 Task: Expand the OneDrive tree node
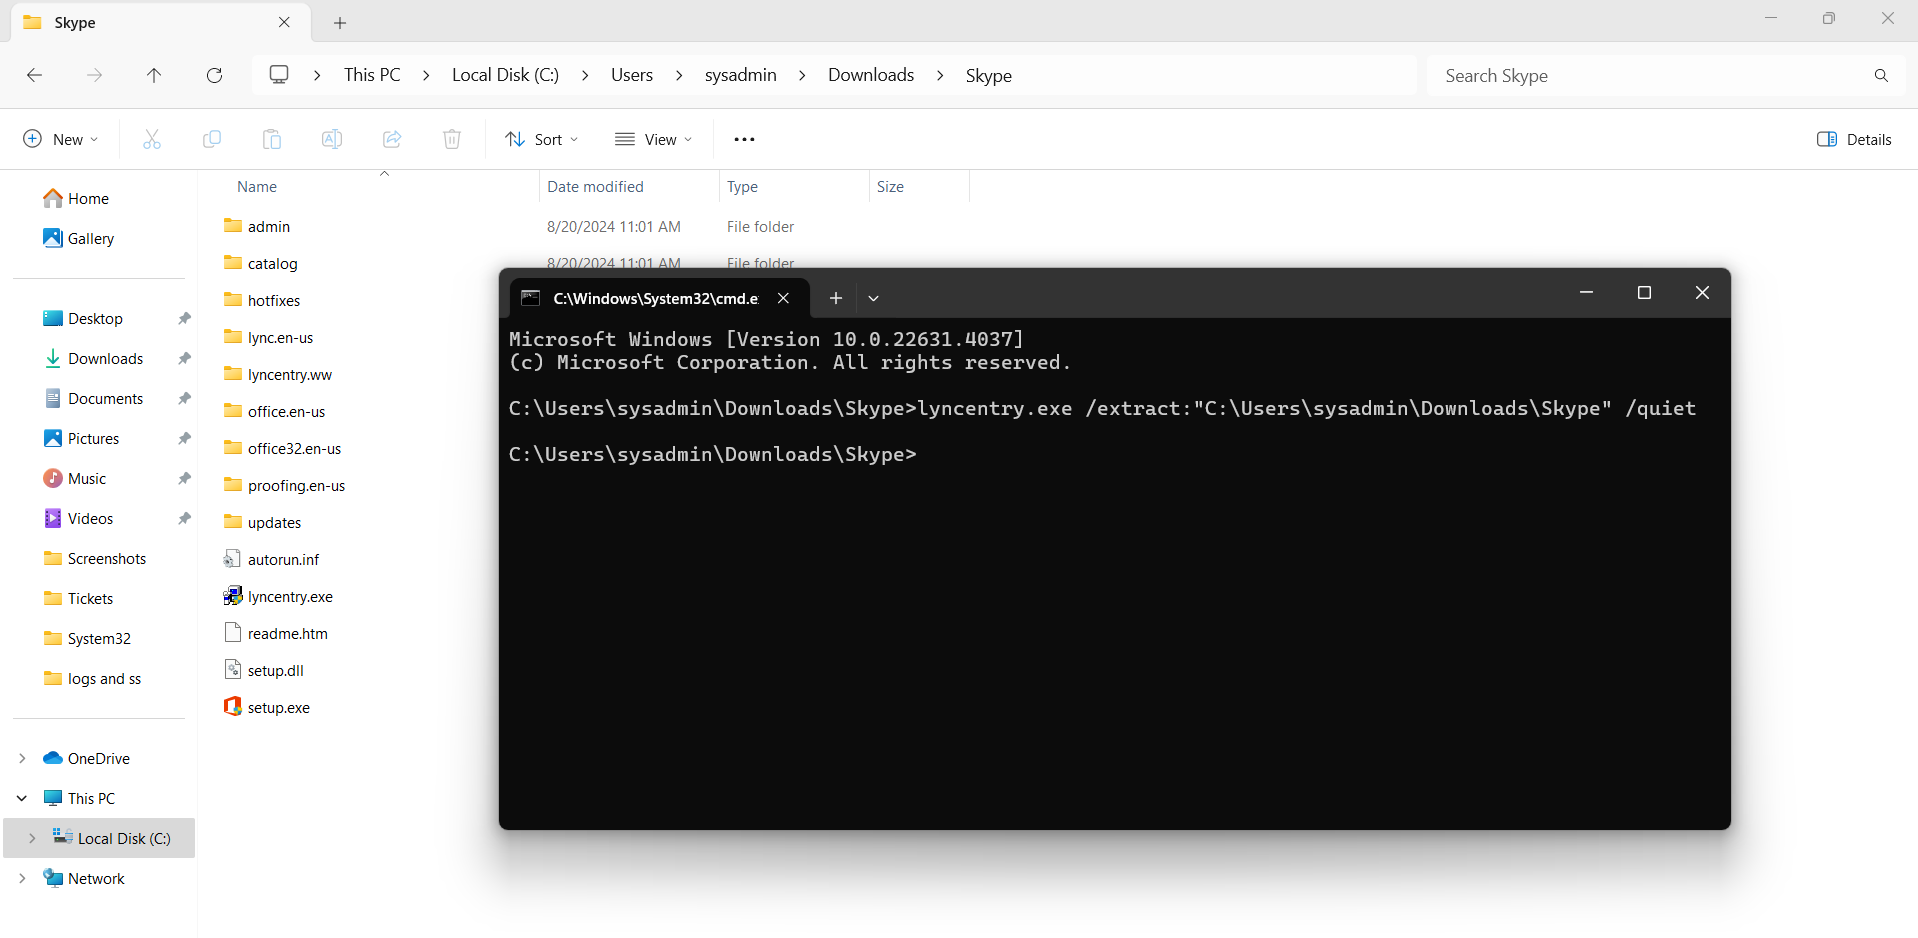click(22, 759)
